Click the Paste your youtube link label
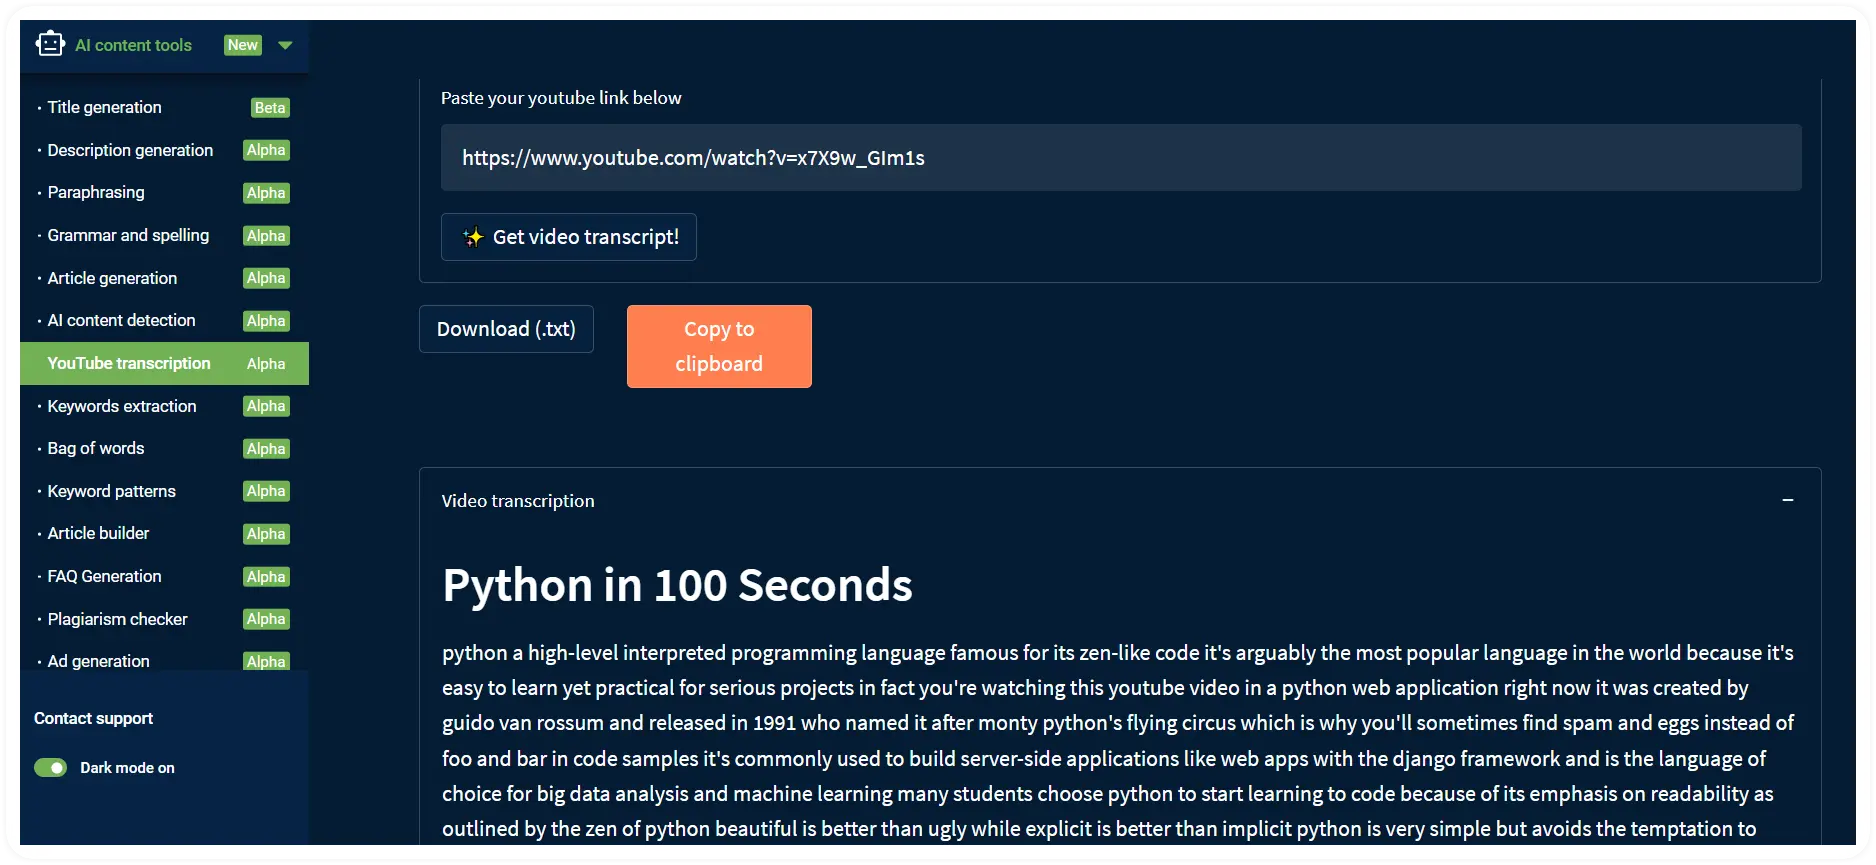 click(561, 98)
